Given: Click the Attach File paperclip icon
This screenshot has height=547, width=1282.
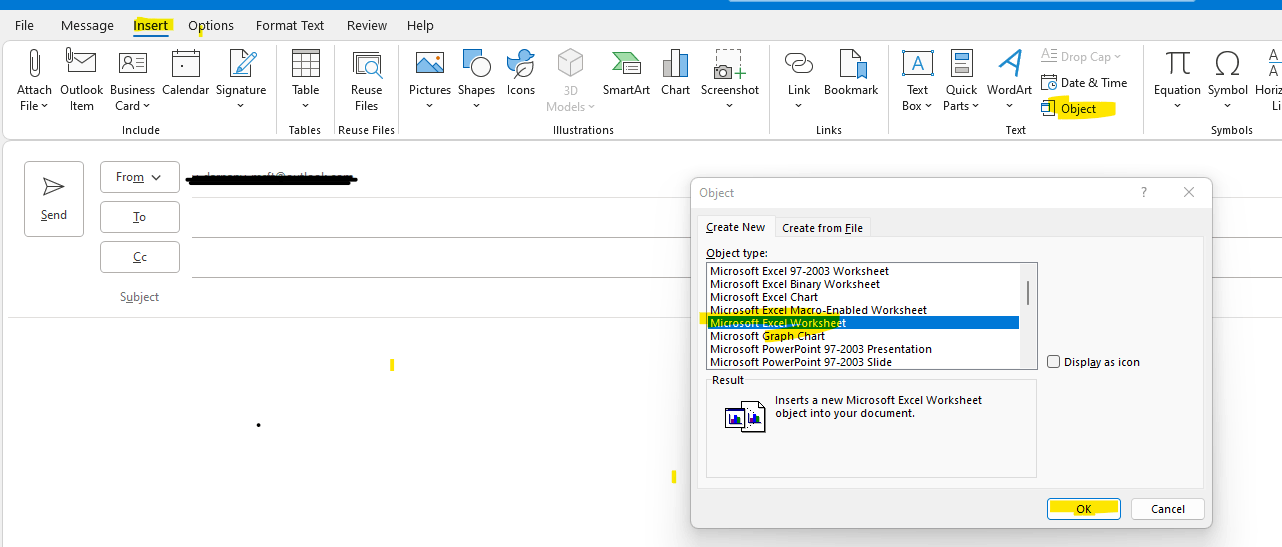Looking at the screenshot, I should [34, 64].
